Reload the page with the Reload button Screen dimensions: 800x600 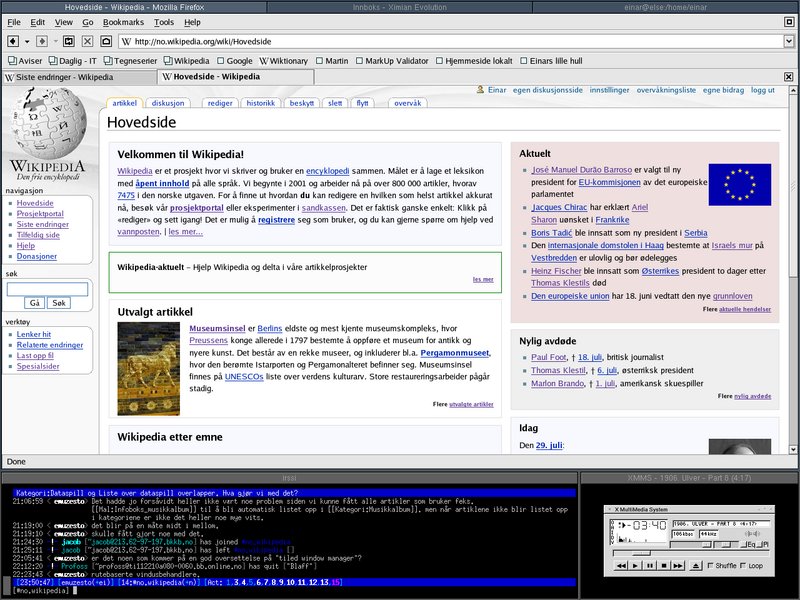point(68,41)
